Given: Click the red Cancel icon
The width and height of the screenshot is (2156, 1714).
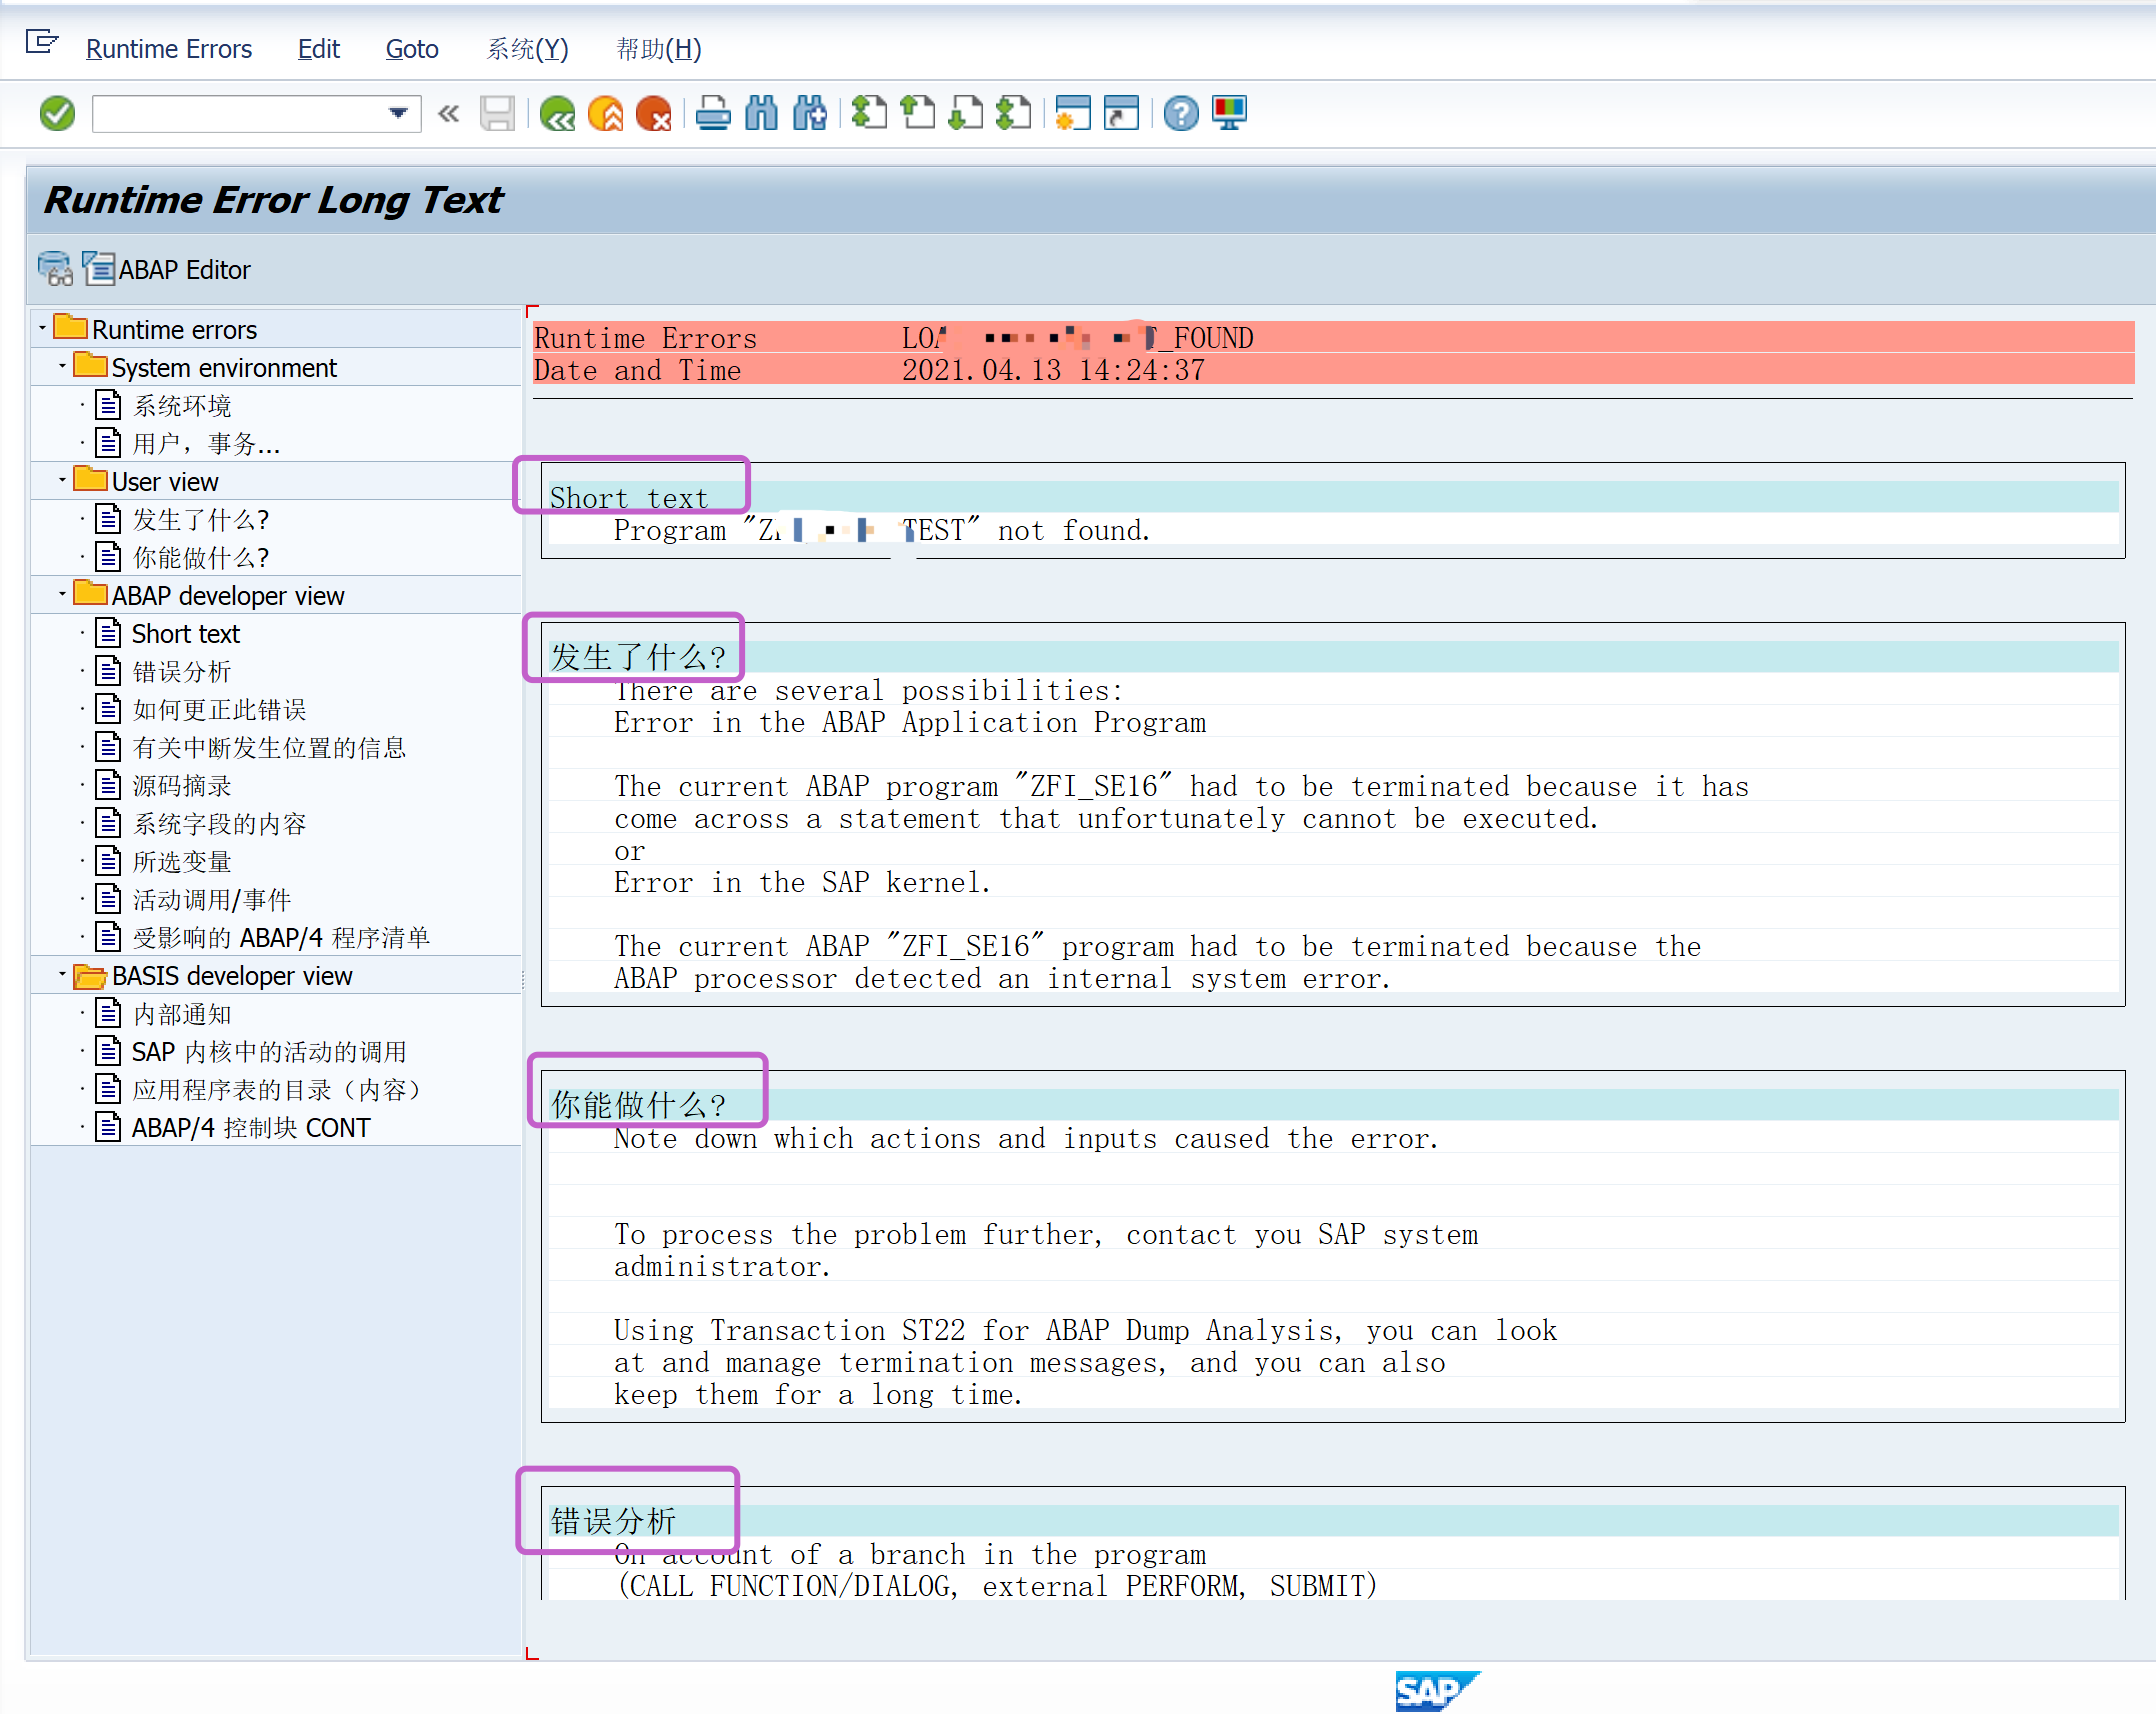Looking at the screenshot, I should click(654, 114).
